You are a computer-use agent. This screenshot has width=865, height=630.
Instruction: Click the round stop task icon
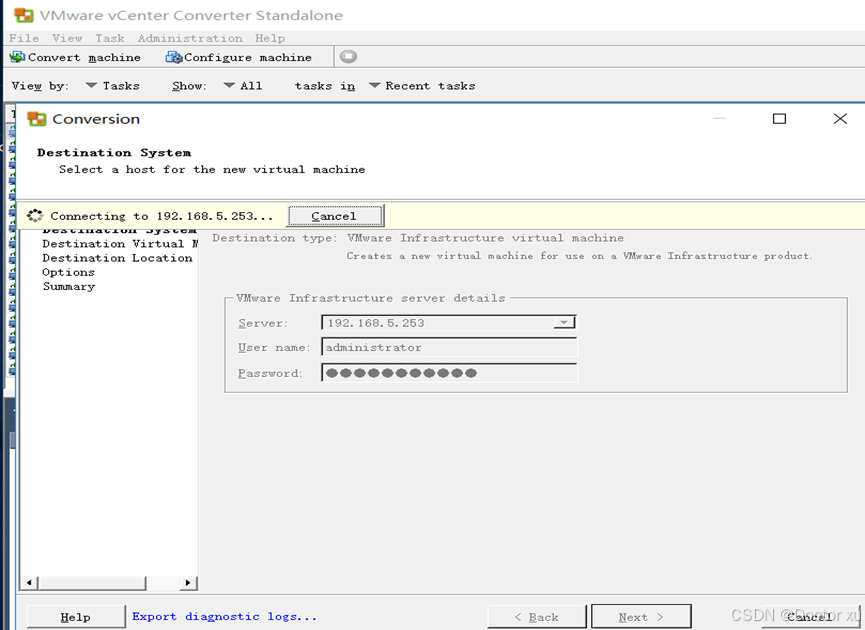point(348,56)
